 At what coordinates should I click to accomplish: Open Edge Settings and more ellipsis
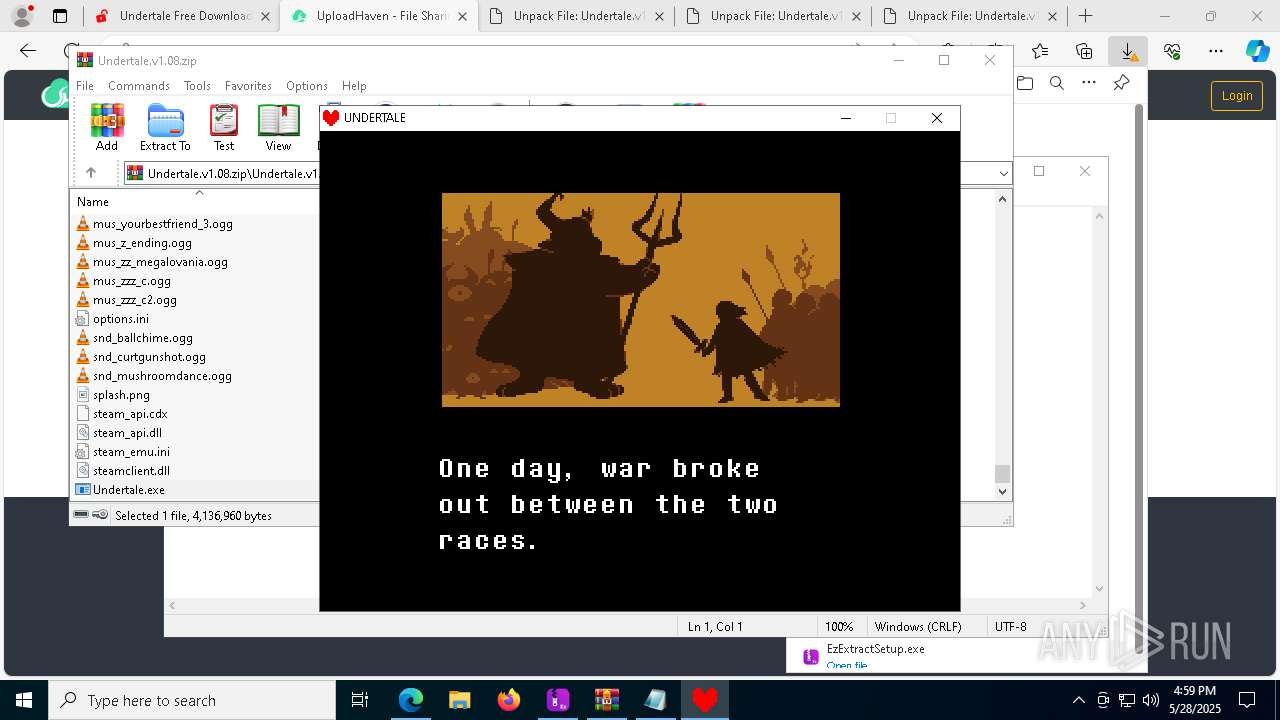pyautogui.click(x=1216, y=51)
